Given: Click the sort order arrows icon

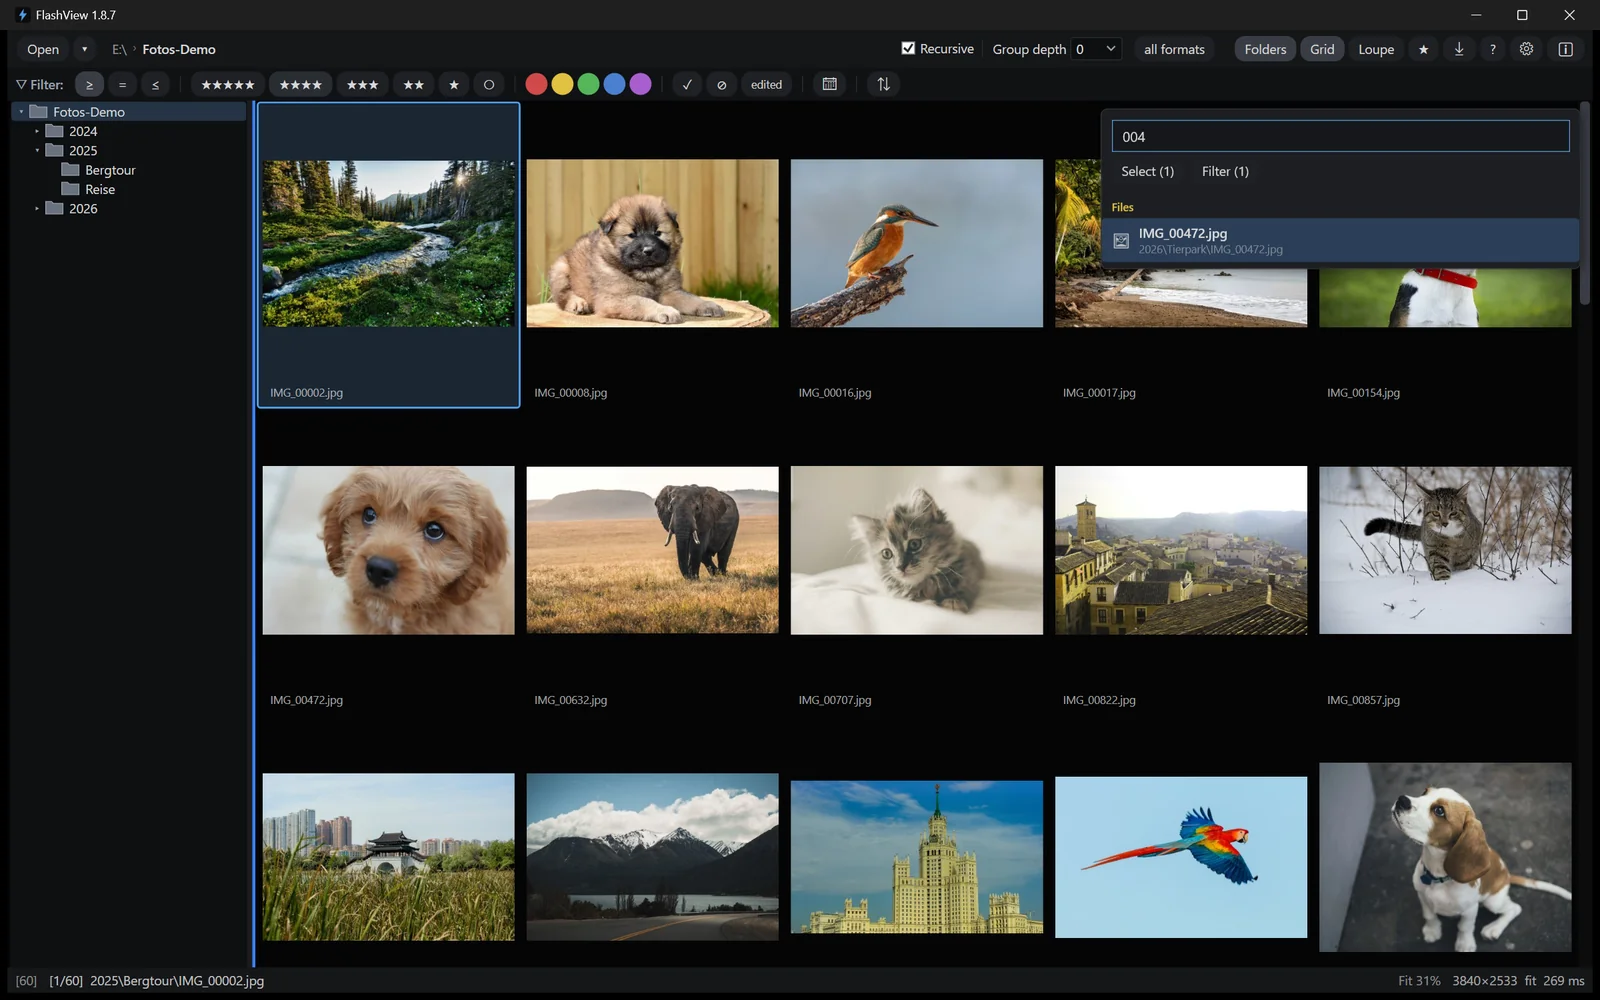Looking at the screenshot, I should 883,84.
